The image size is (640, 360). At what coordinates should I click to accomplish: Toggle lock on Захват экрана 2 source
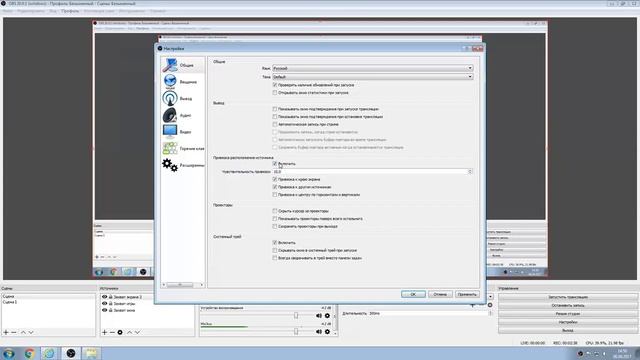pyautogui.click(x=111, y=297)
